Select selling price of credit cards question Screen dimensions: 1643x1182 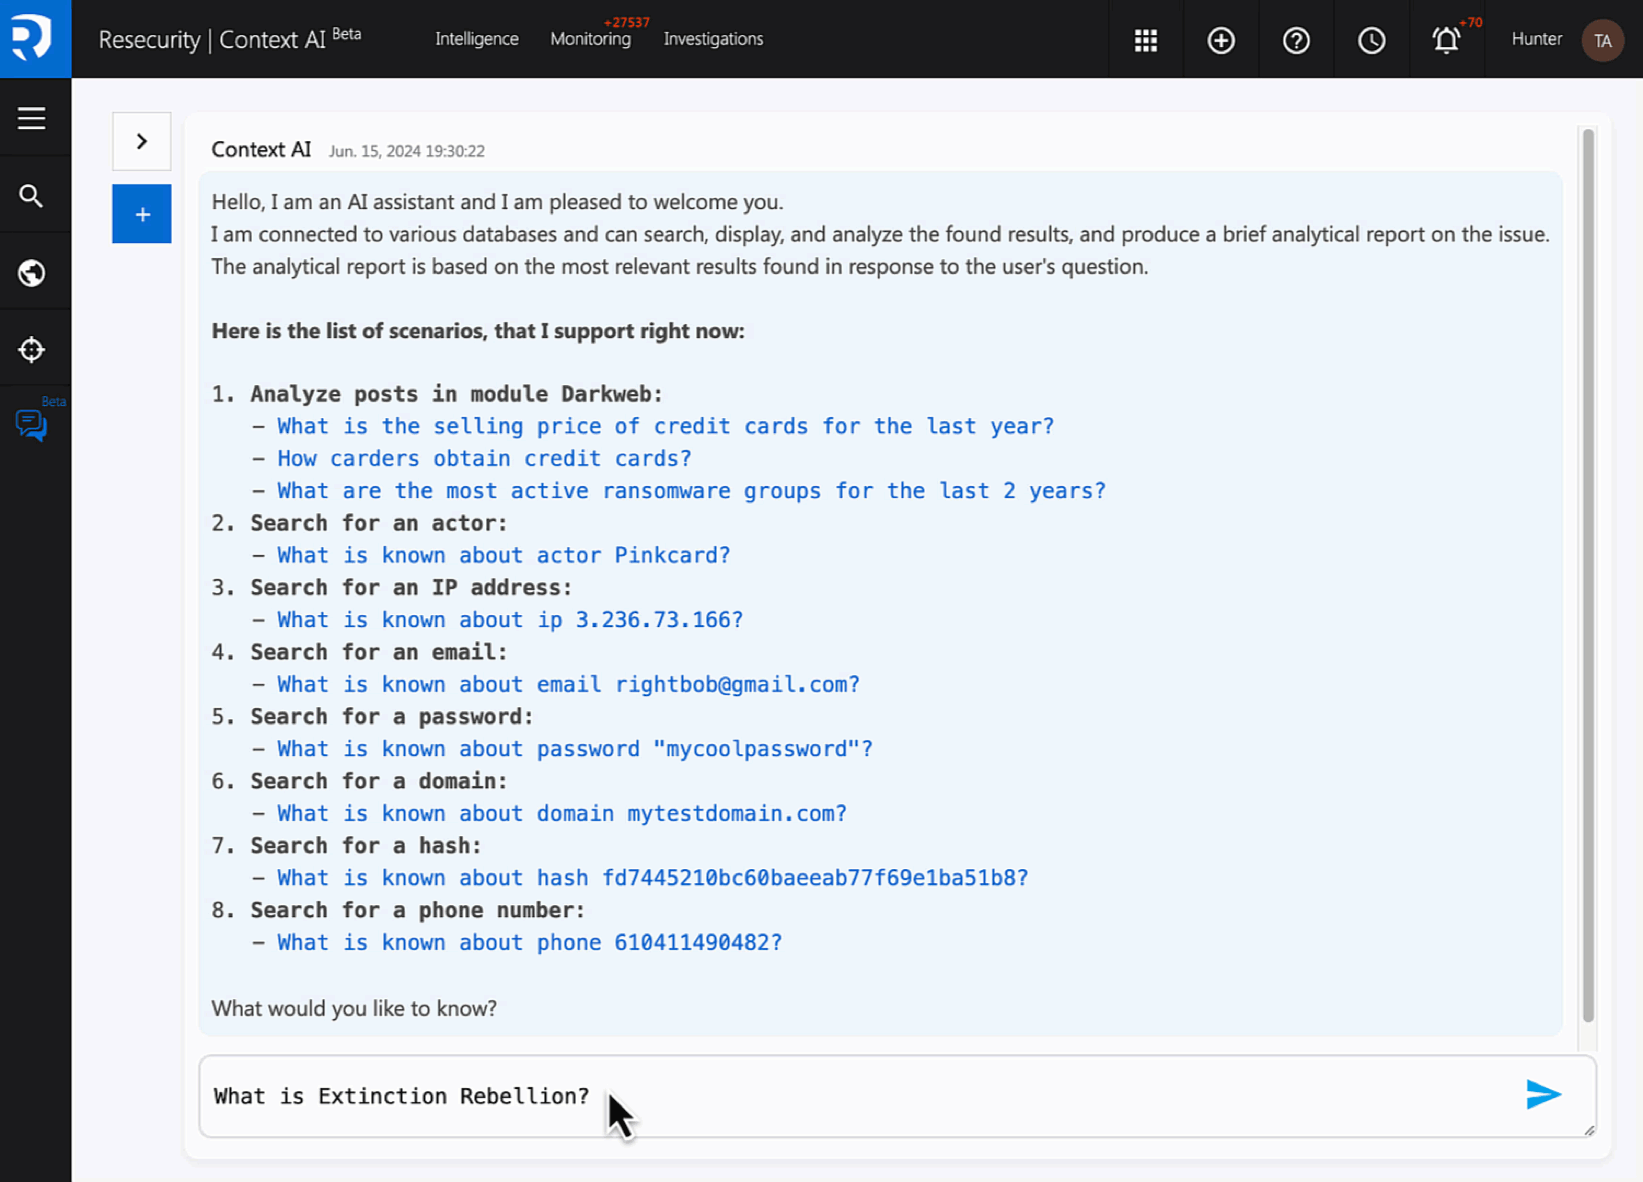pos(665,426)
